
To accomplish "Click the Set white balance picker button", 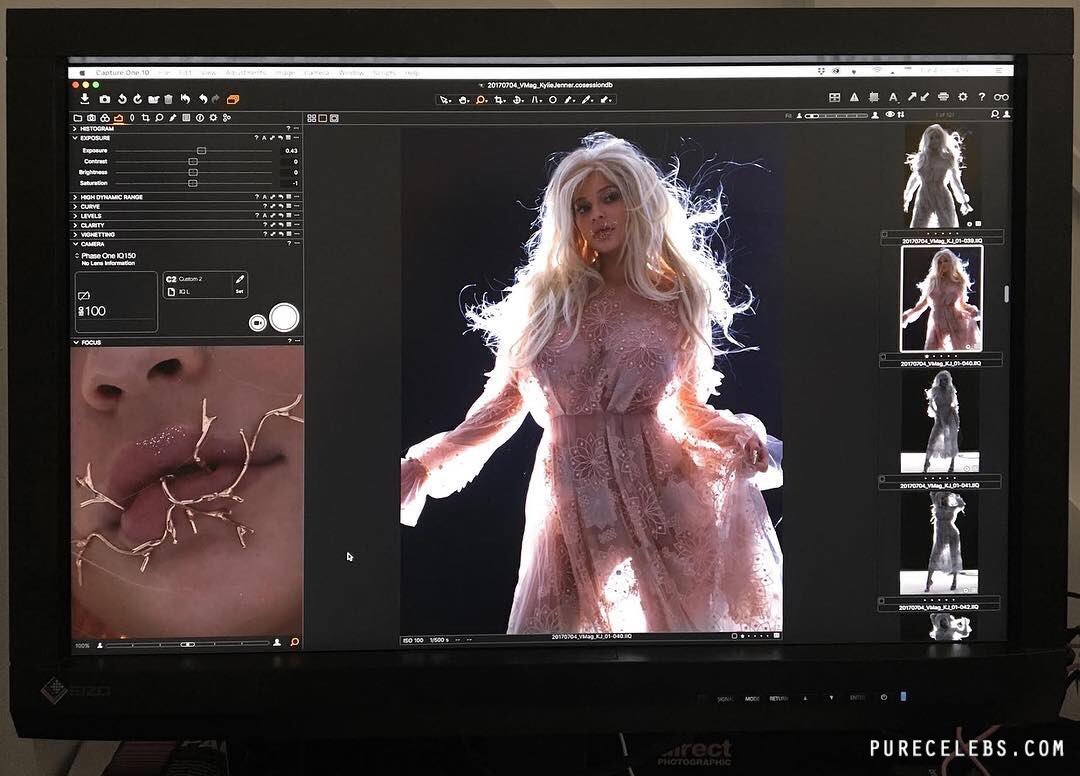I will [239, 279].
